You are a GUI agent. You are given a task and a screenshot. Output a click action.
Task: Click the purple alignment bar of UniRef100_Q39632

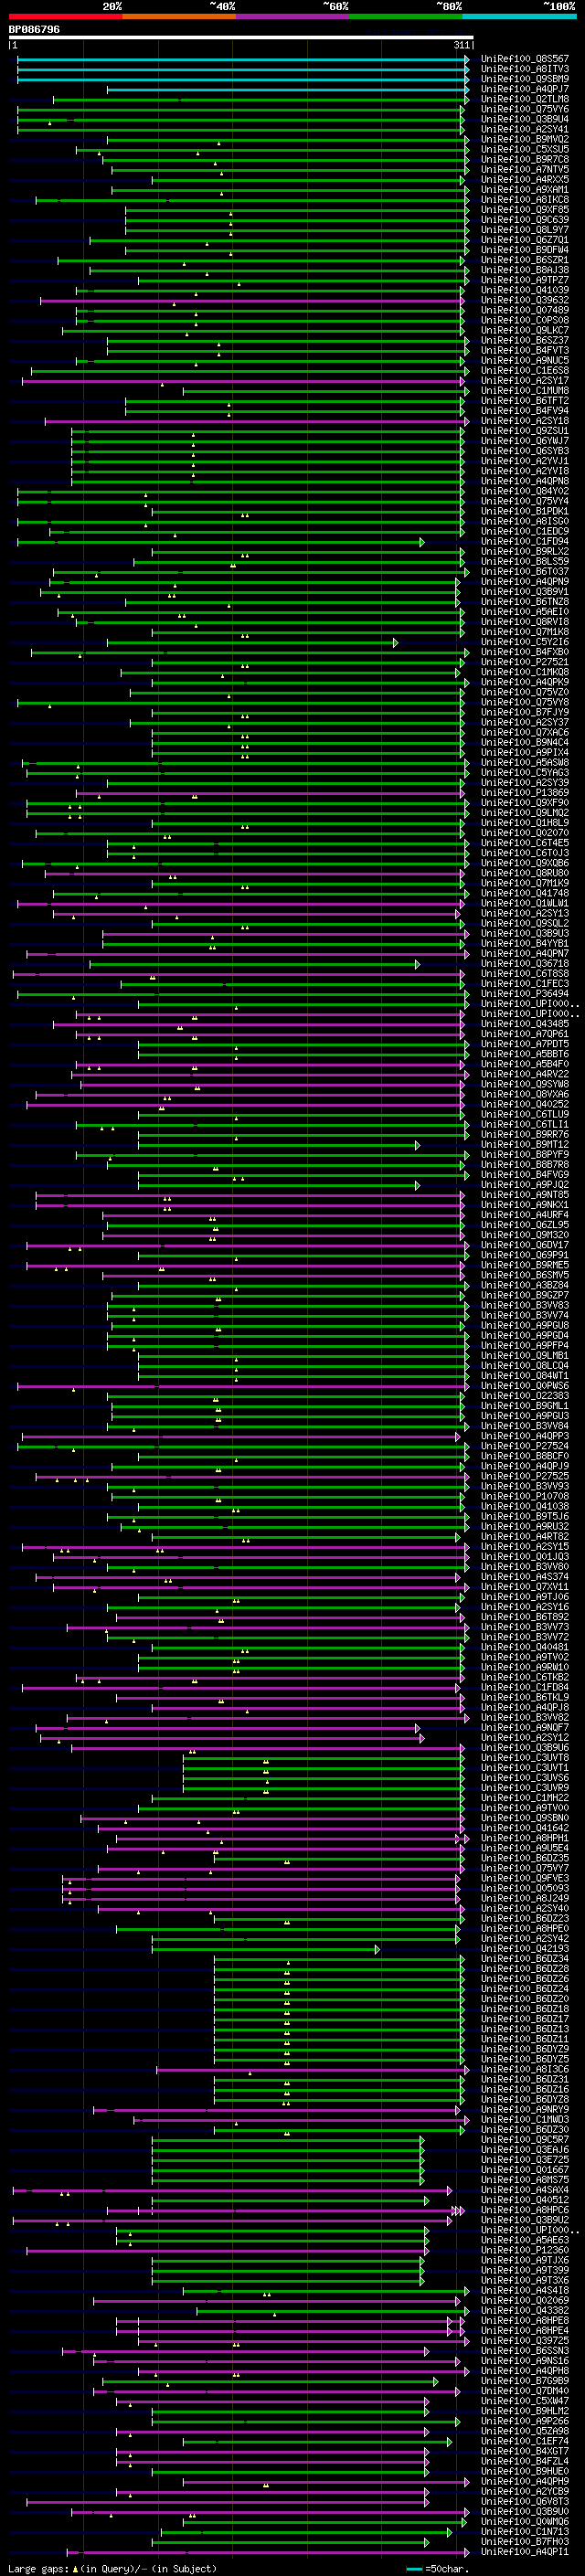point(252,300)
